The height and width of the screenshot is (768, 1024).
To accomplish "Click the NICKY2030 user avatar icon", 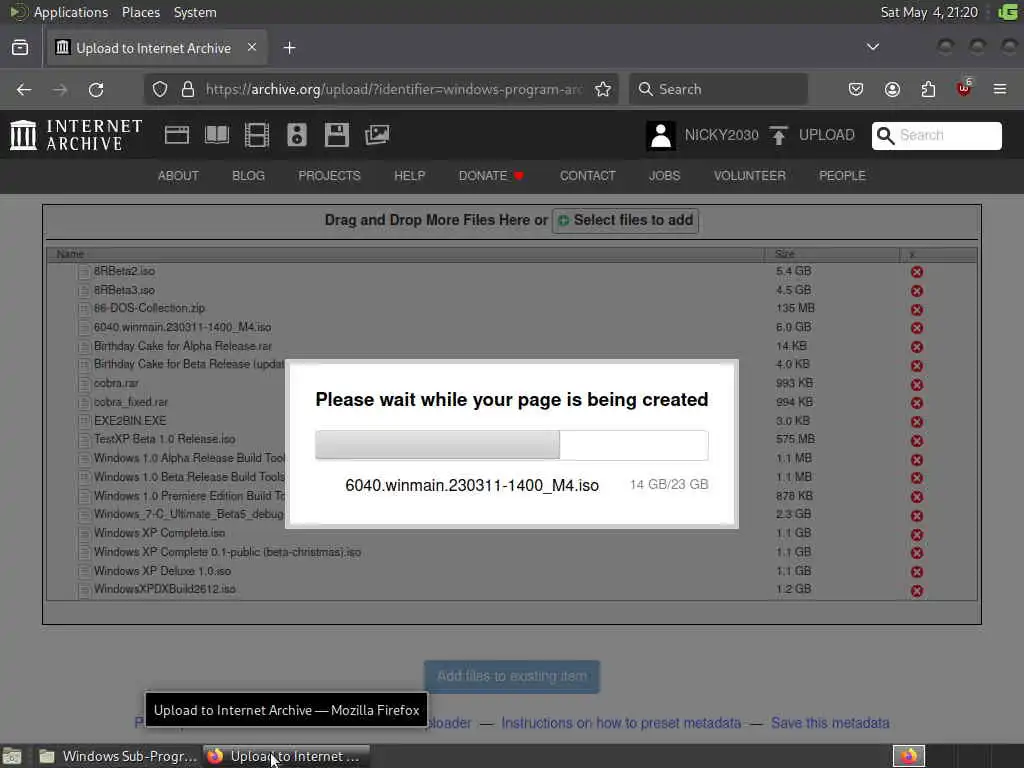I will [x=660, y=136].
